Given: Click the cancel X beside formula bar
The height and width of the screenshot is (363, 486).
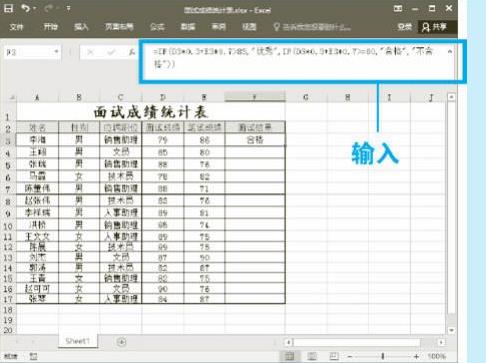Looking at the screenshot, I should [90, 52].
